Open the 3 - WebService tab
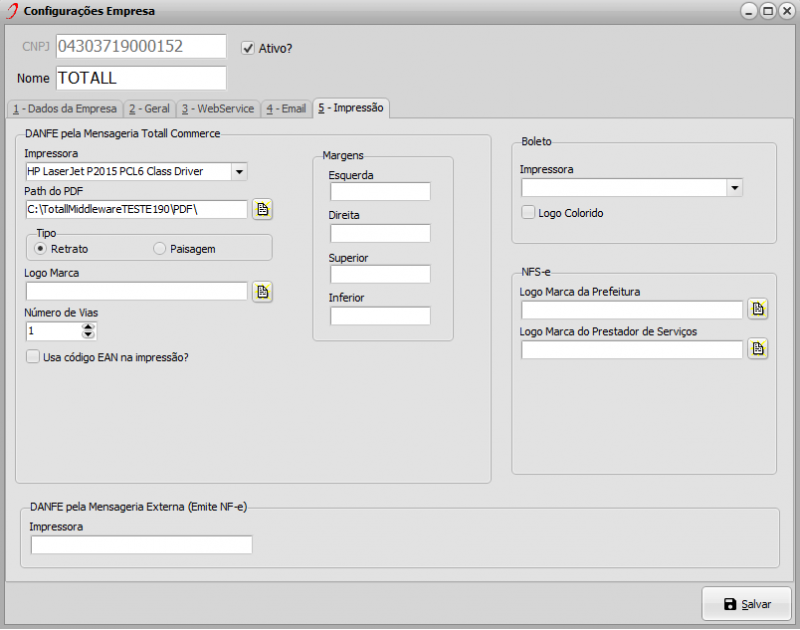800x630 pixels. (217, 108)
